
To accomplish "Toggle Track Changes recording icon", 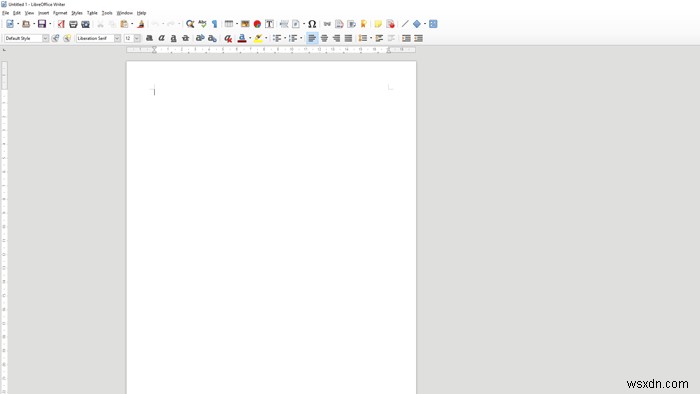I will (x=391, y=24).
